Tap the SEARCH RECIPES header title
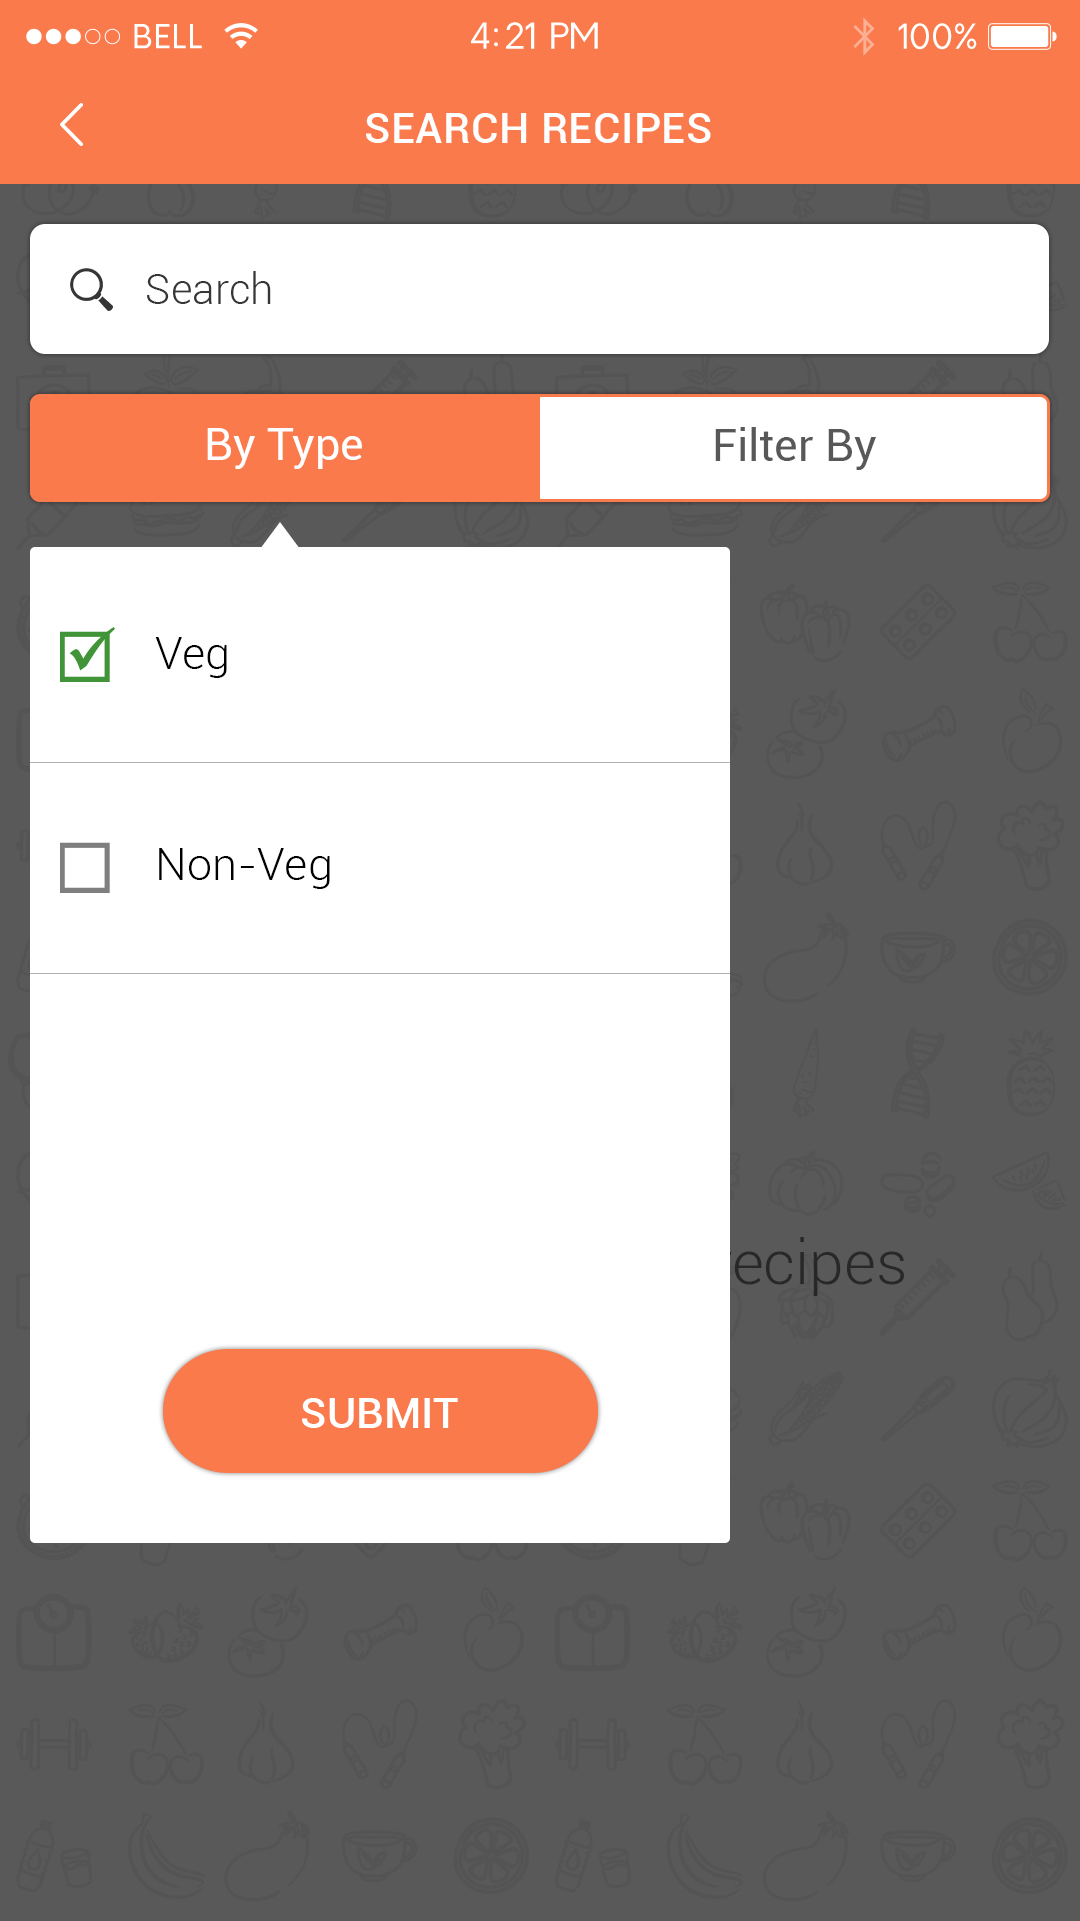This screenshot has width=1080, height=1921. (x=538, y=129)
